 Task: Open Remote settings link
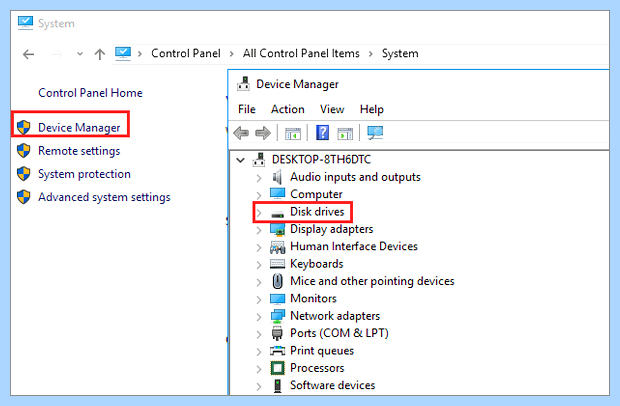79,151
